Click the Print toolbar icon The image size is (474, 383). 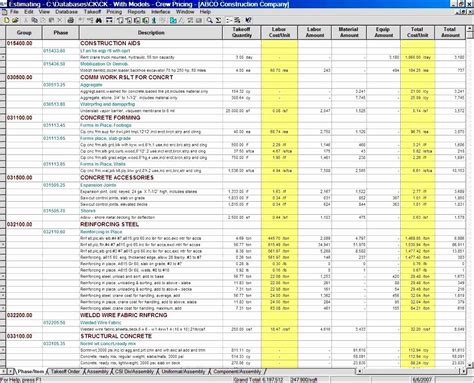[x=70, y=20]
